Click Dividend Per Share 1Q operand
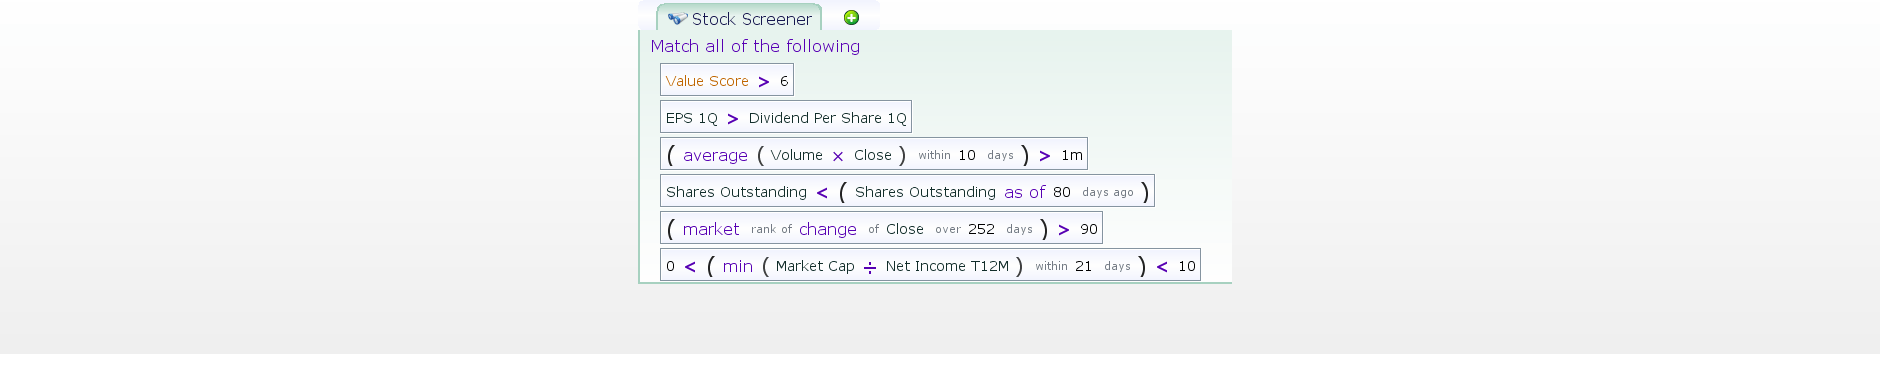The width and height of the screenshot is (1880, 376). 827,118
